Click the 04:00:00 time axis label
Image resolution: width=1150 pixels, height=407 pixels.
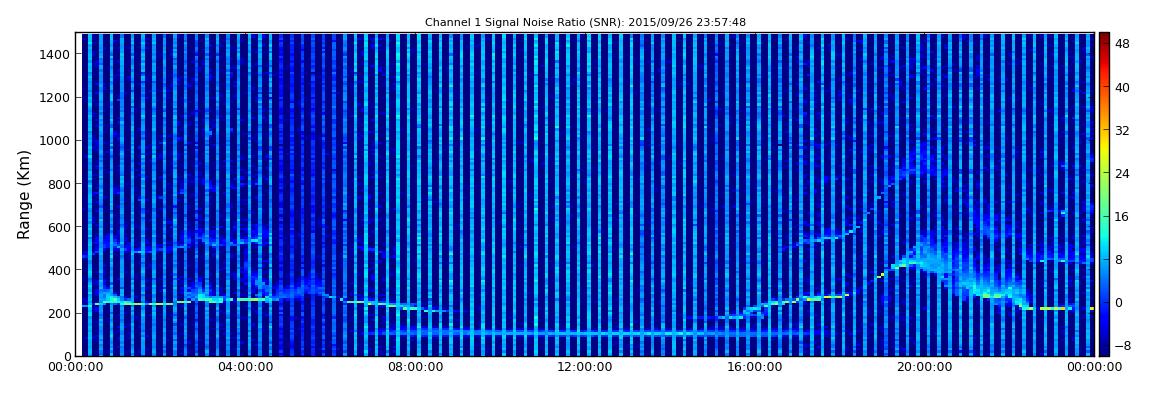pos(246,367)
